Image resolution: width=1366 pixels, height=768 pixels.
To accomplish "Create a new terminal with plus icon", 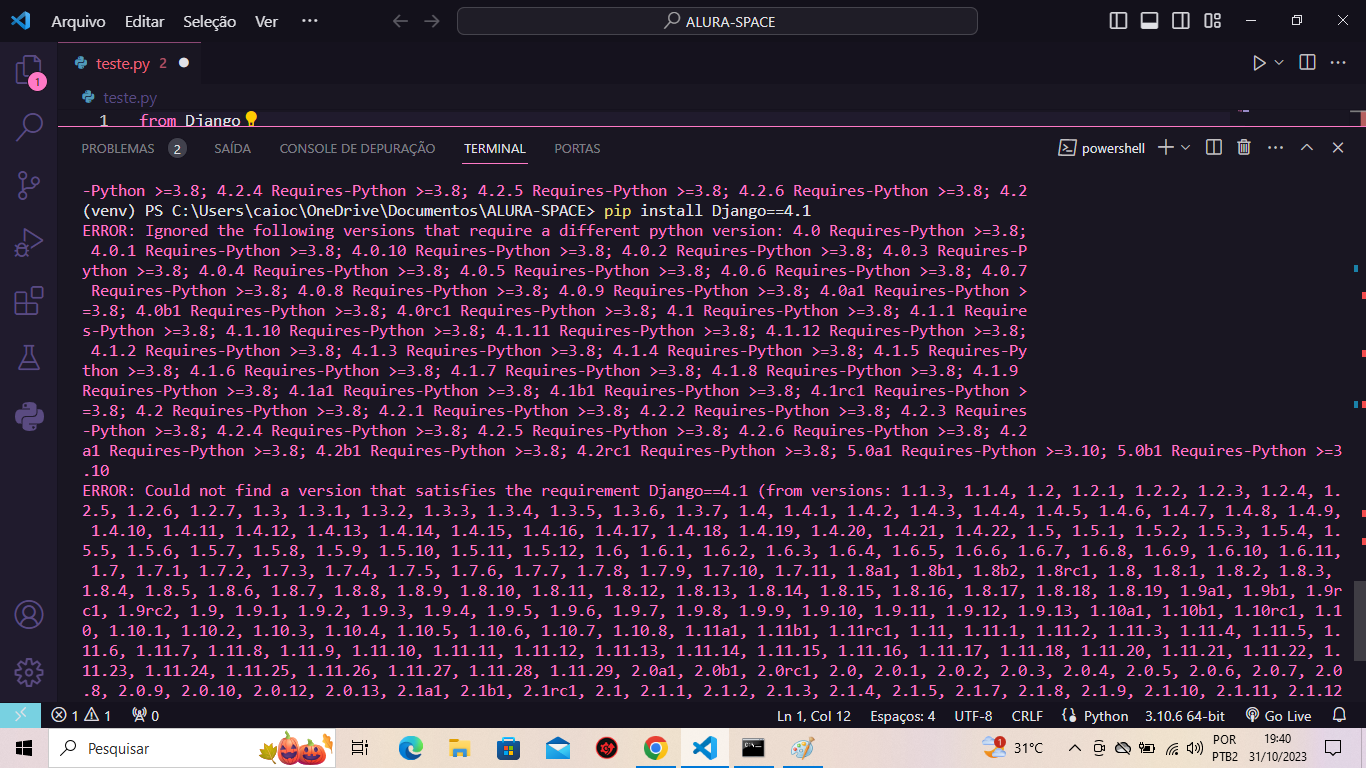I will click(x=1165, y=147).
